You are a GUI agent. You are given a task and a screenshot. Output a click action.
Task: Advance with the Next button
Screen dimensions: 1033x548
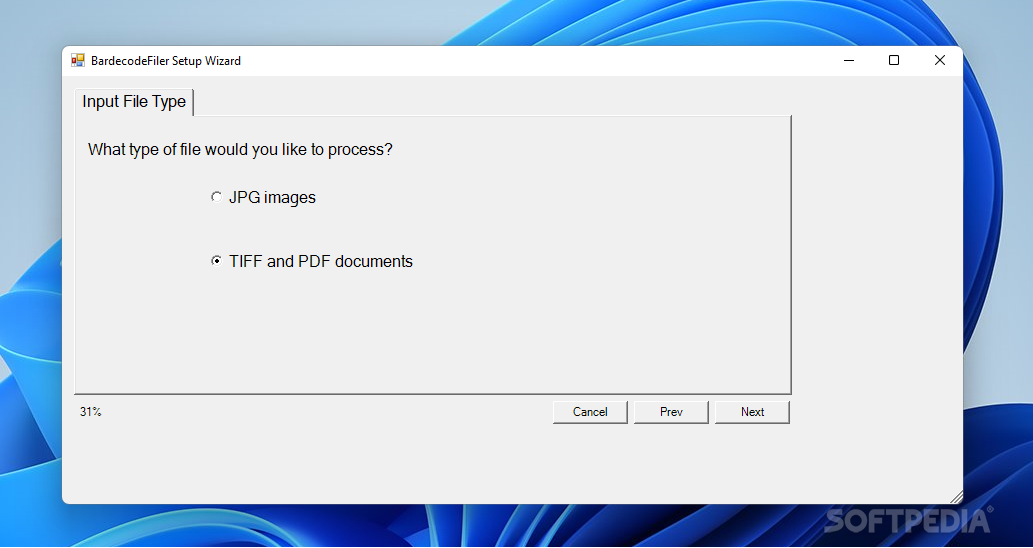click(x=752, y=412)
